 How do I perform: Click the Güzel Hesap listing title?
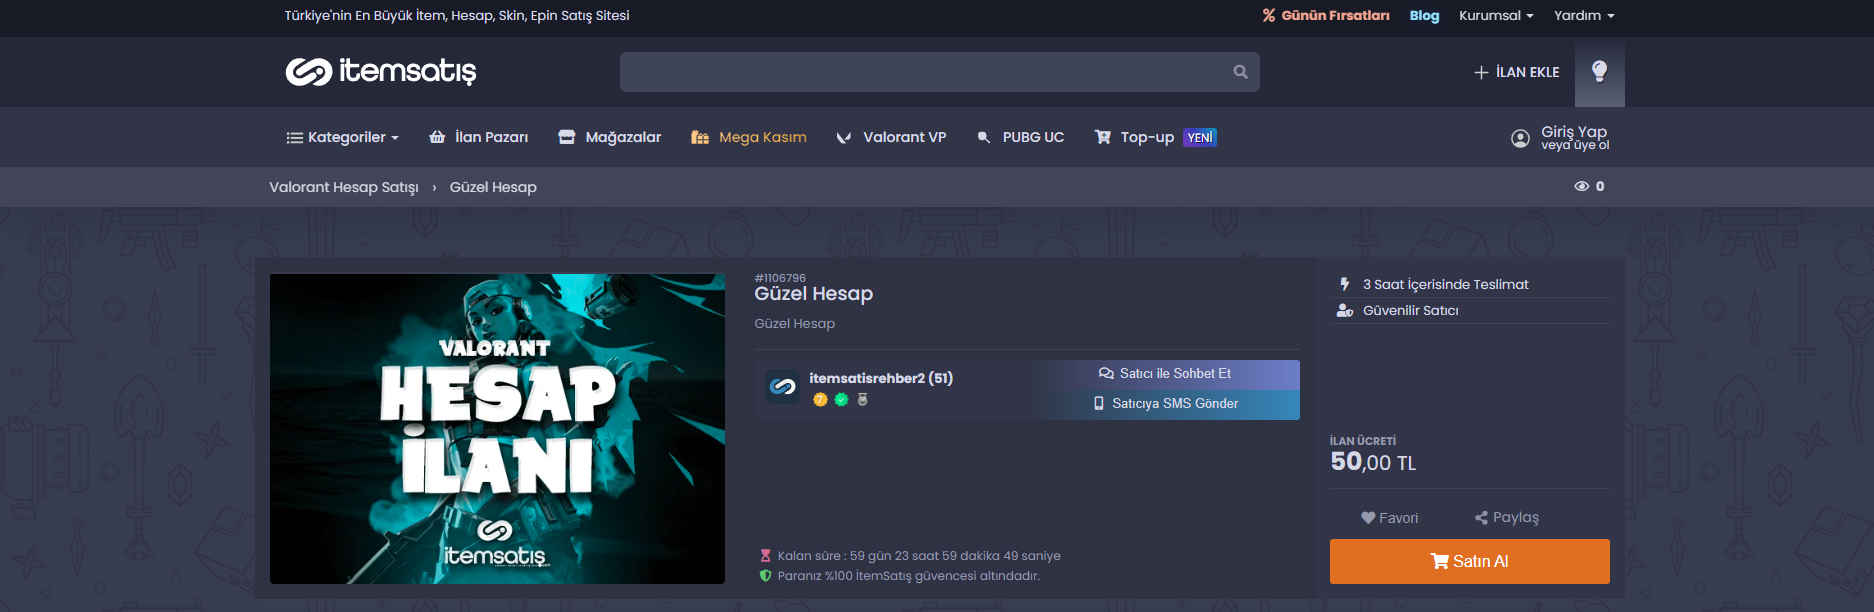pyautogui.click(x=814, y=294)
